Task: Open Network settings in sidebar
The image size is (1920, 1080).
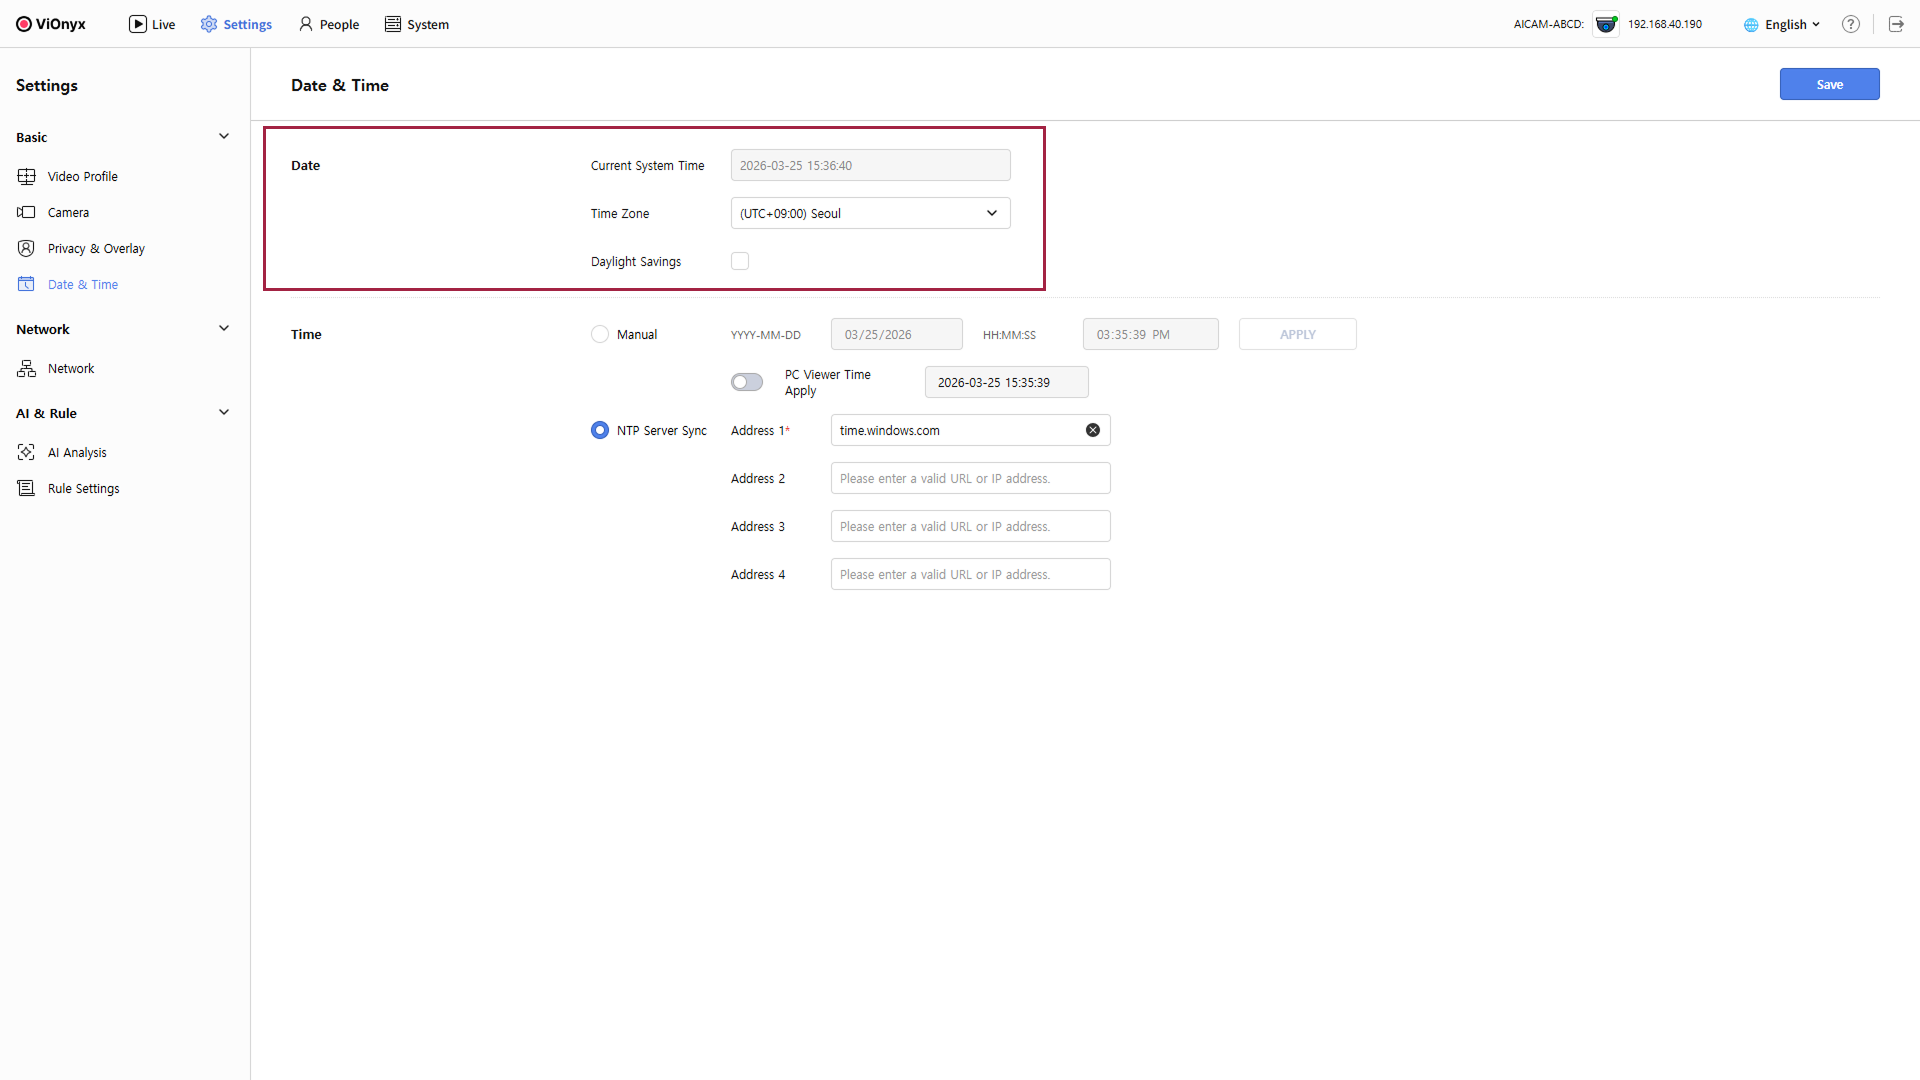Action: [71, 368]
